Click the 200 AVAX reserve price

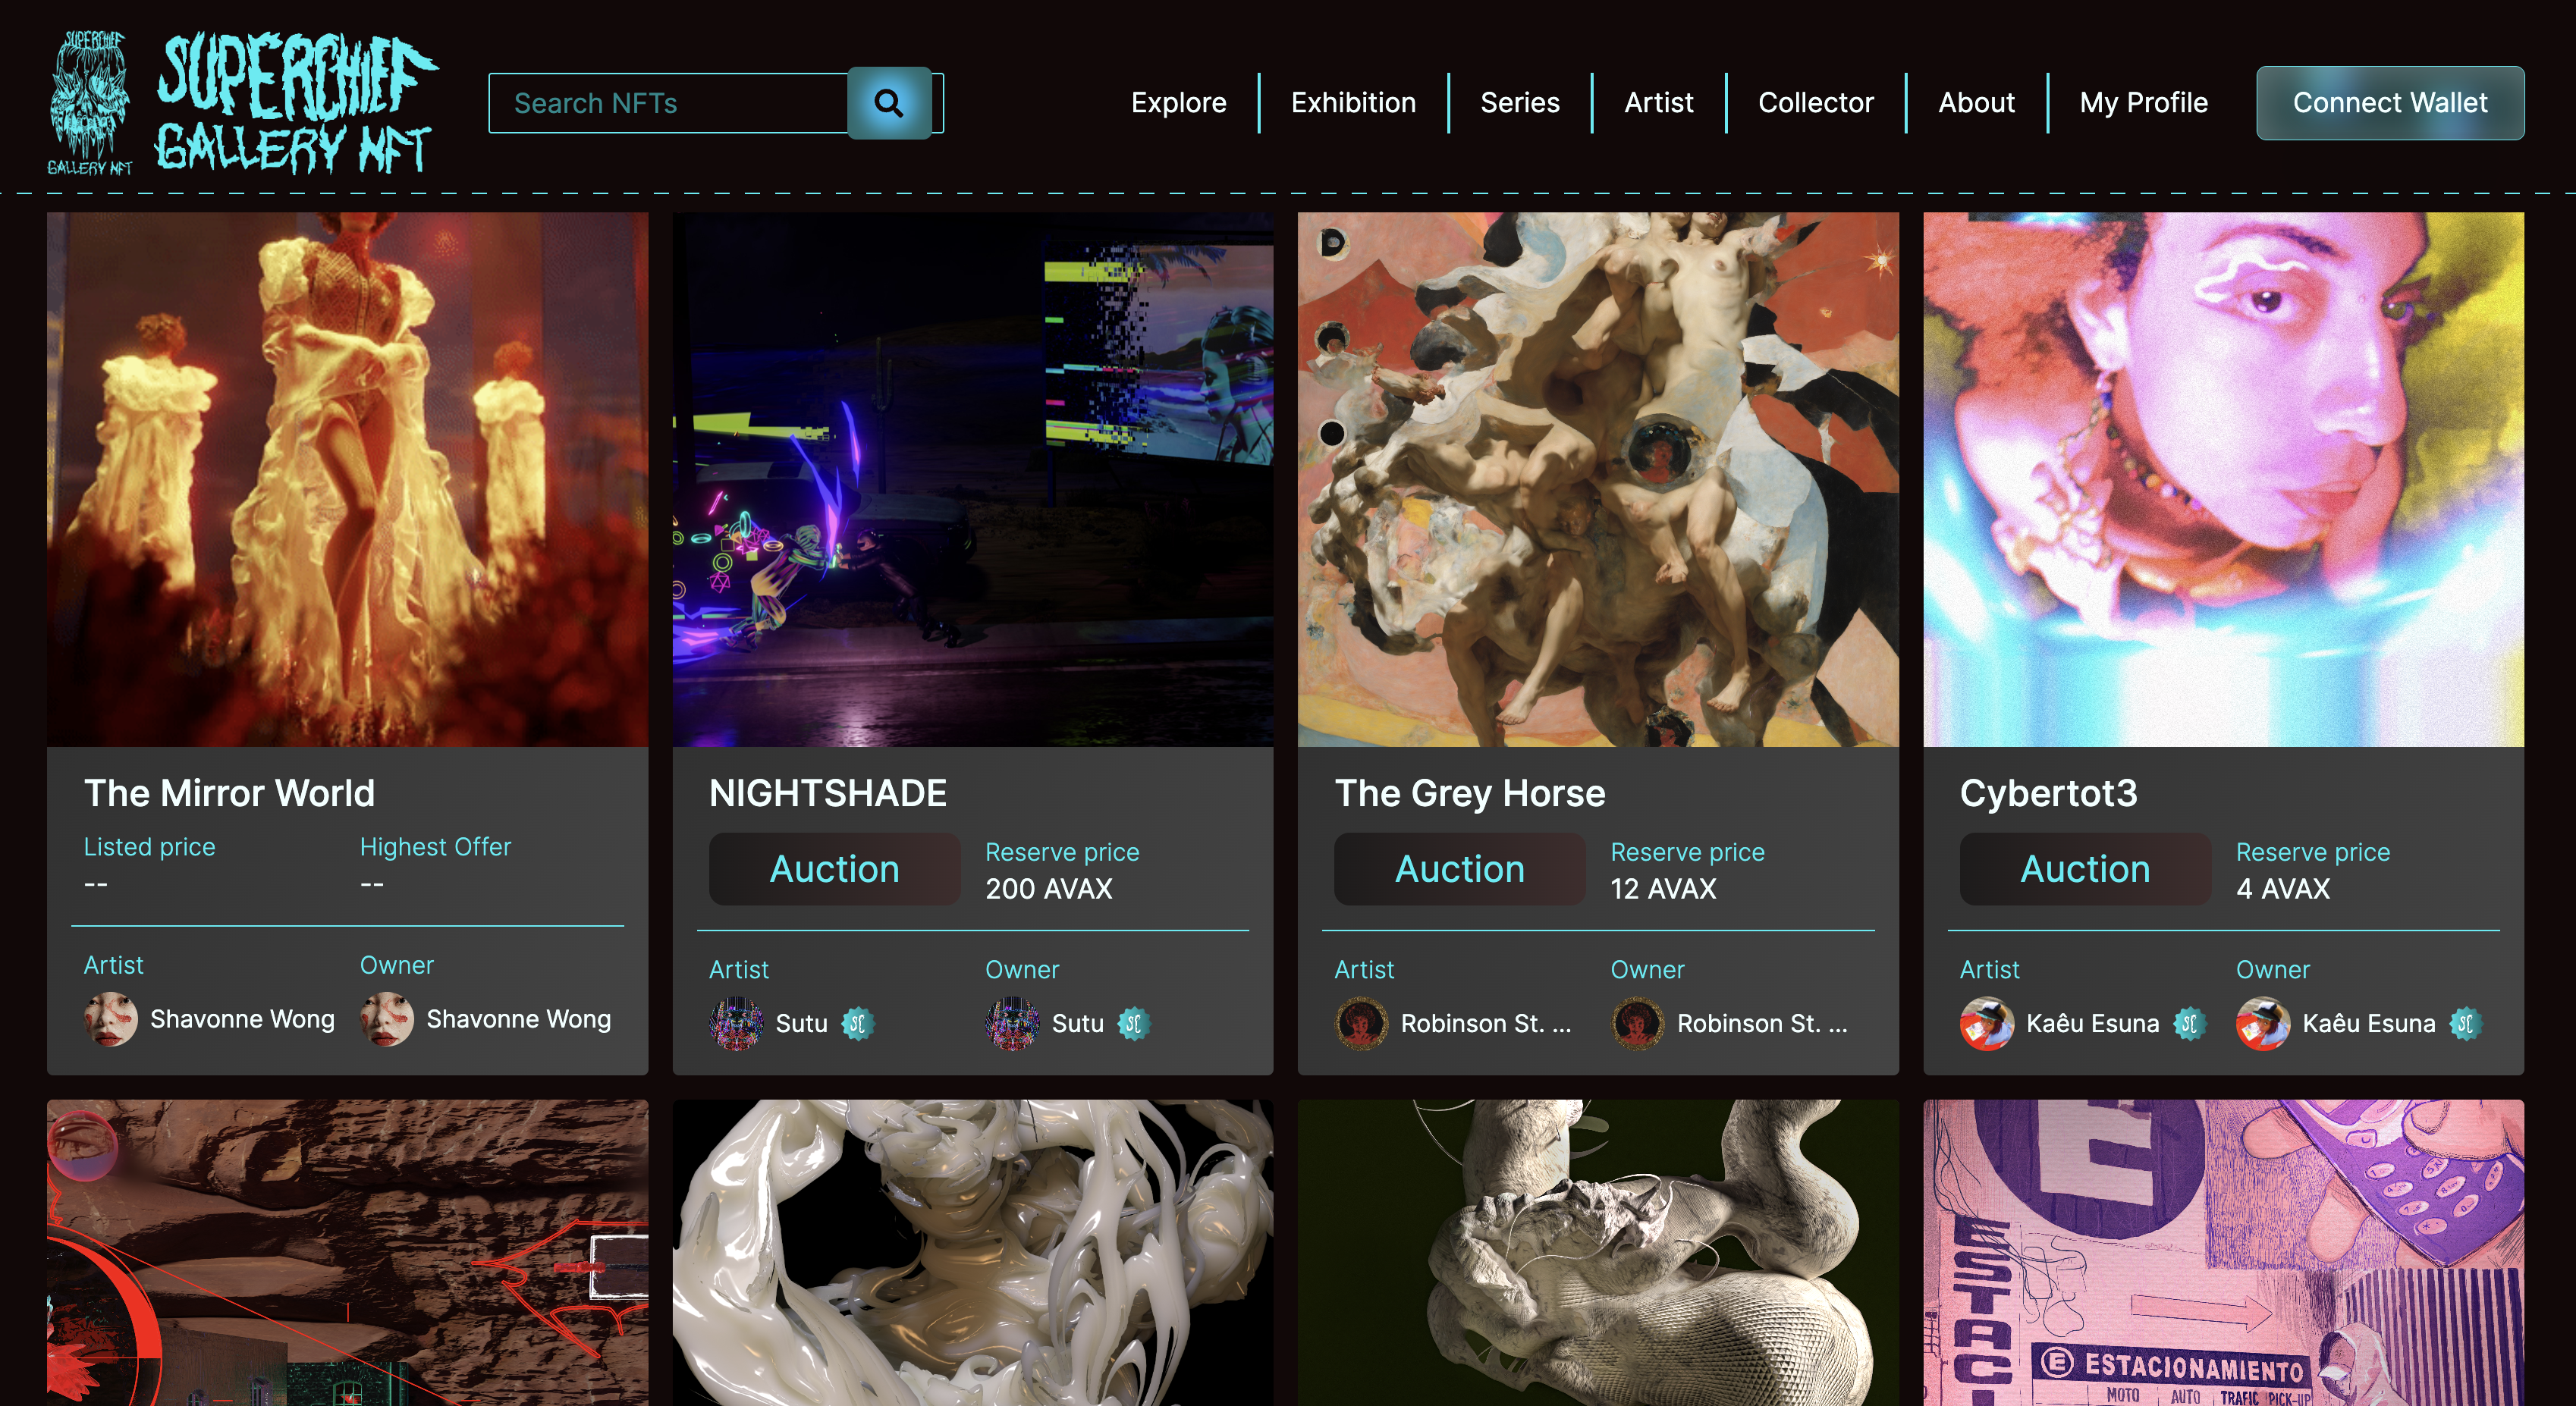[1048, 888]
